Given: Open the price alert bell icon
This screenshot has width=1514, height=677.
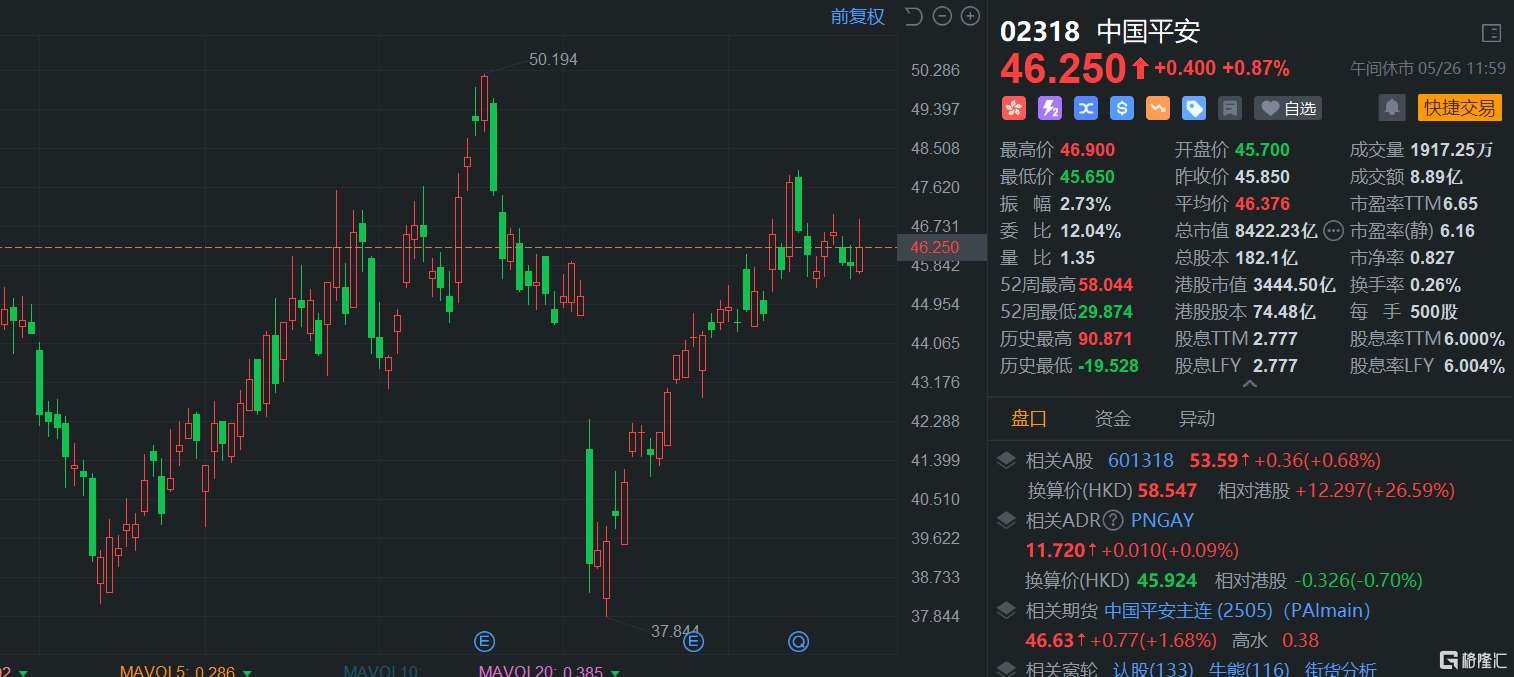Looking at the screenshot, I should coord(1392,108).
